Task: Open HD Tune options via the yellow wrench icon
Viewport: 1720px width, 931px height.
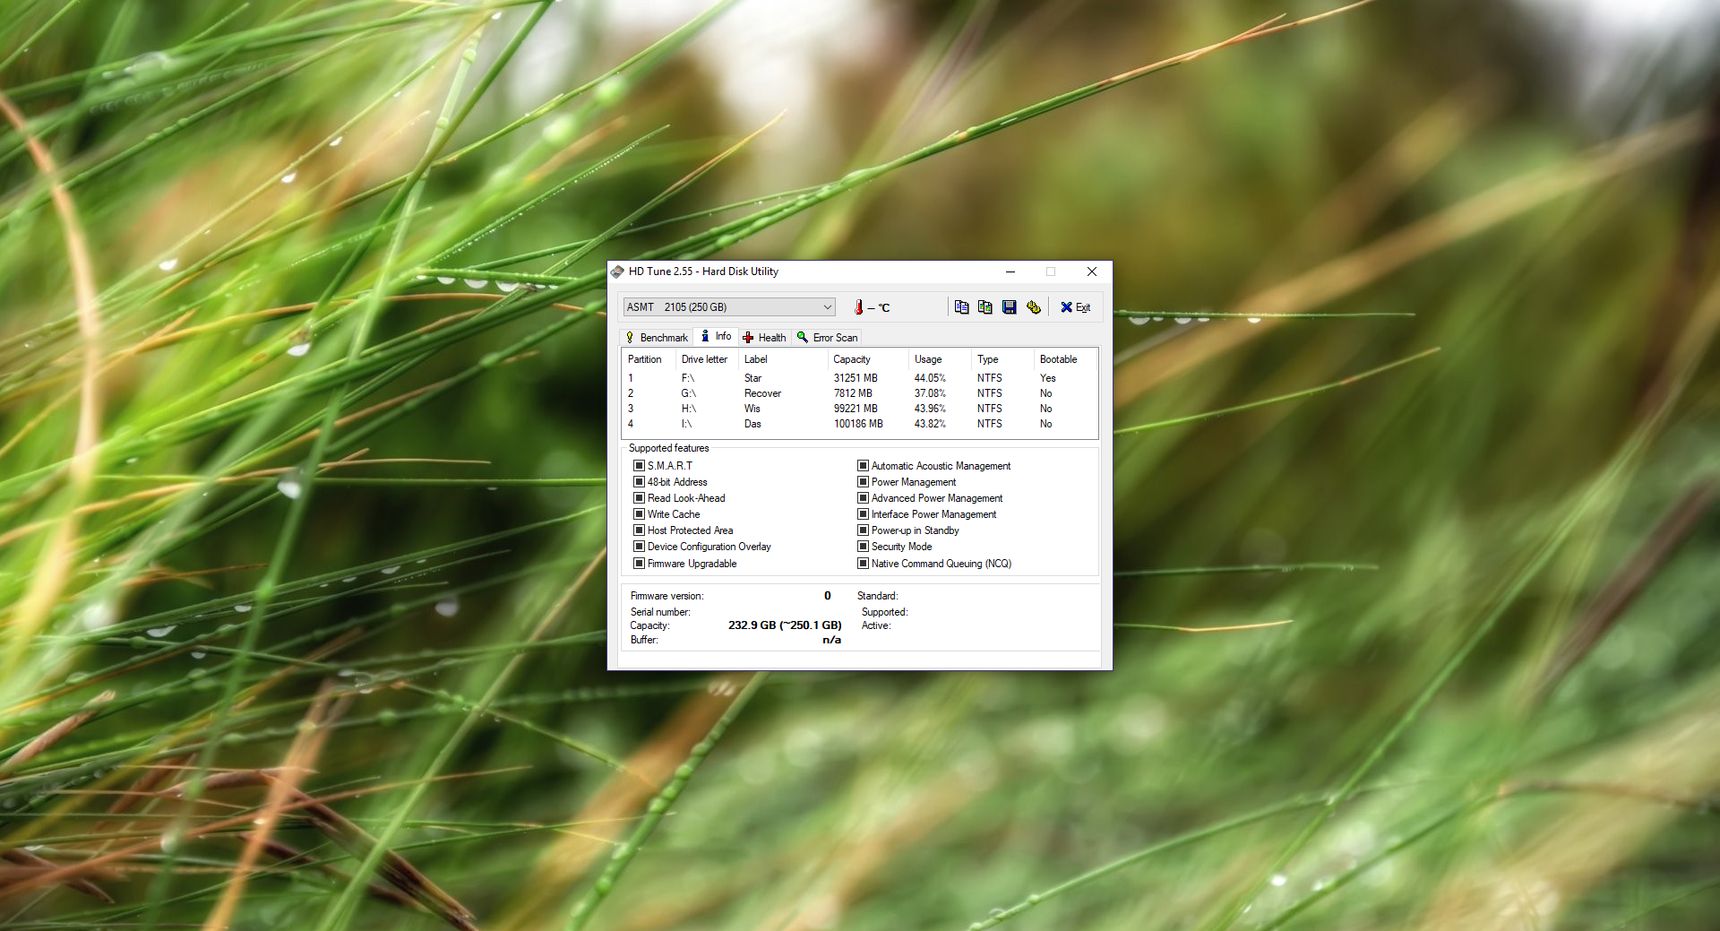Action: [x=1033, y=307]
